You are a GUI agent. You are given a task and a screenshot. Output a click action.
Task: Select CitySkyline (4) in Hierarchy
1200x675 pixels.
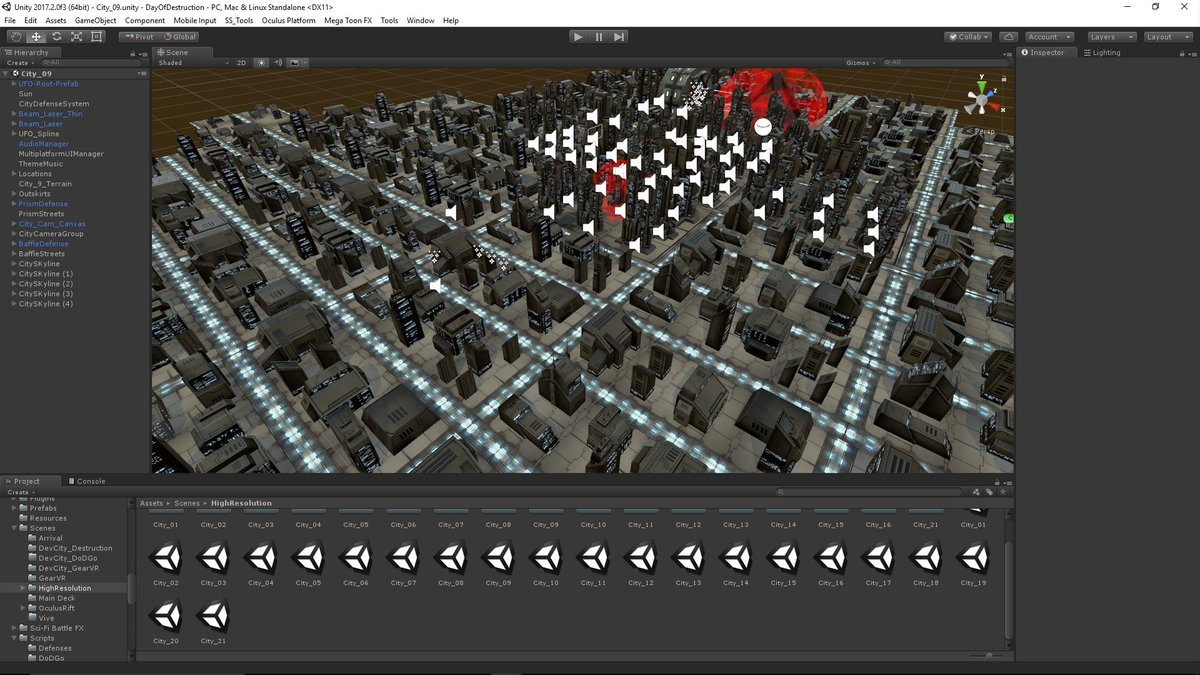coord(46,304)
